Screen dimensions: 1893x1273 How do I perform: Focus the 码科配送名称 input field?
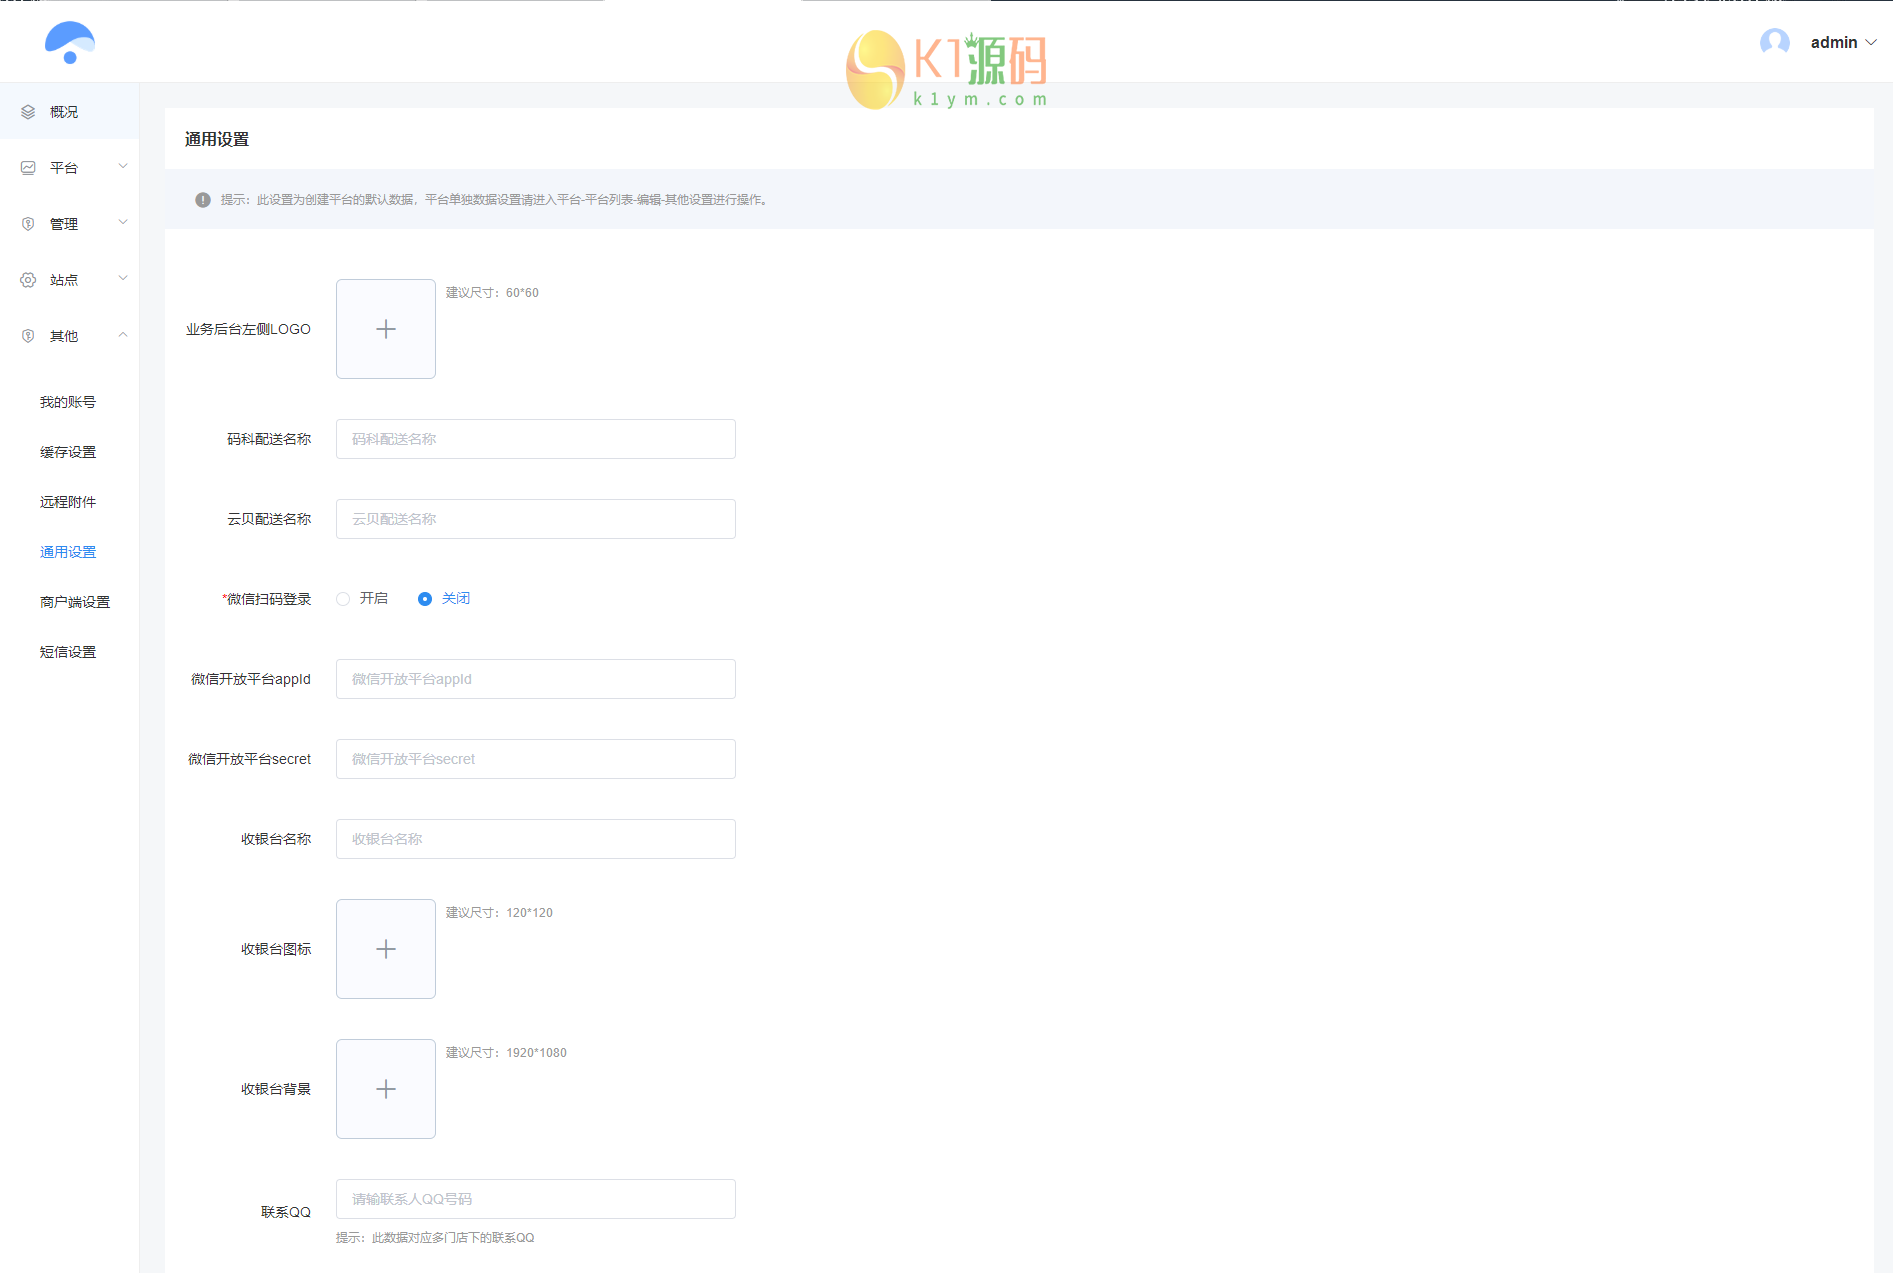coord(536,439)
